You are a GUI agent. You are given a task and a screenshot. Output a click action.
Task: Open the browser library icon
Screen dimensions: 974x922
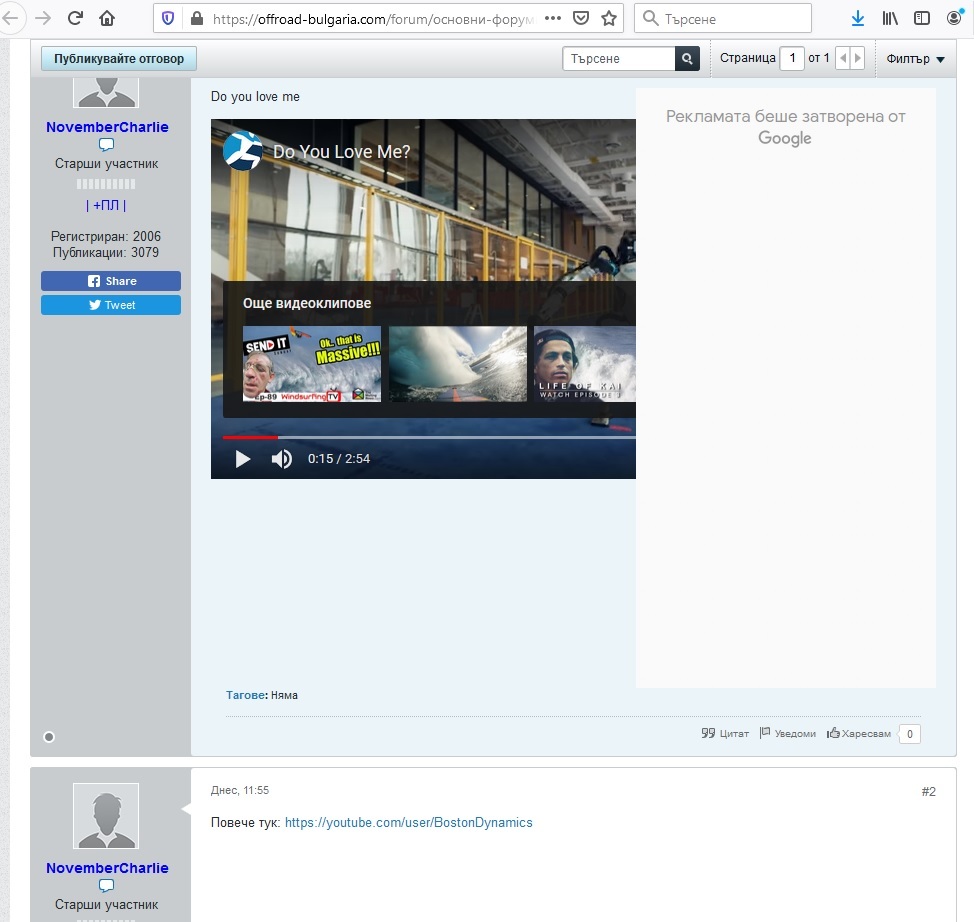point(889,18)
